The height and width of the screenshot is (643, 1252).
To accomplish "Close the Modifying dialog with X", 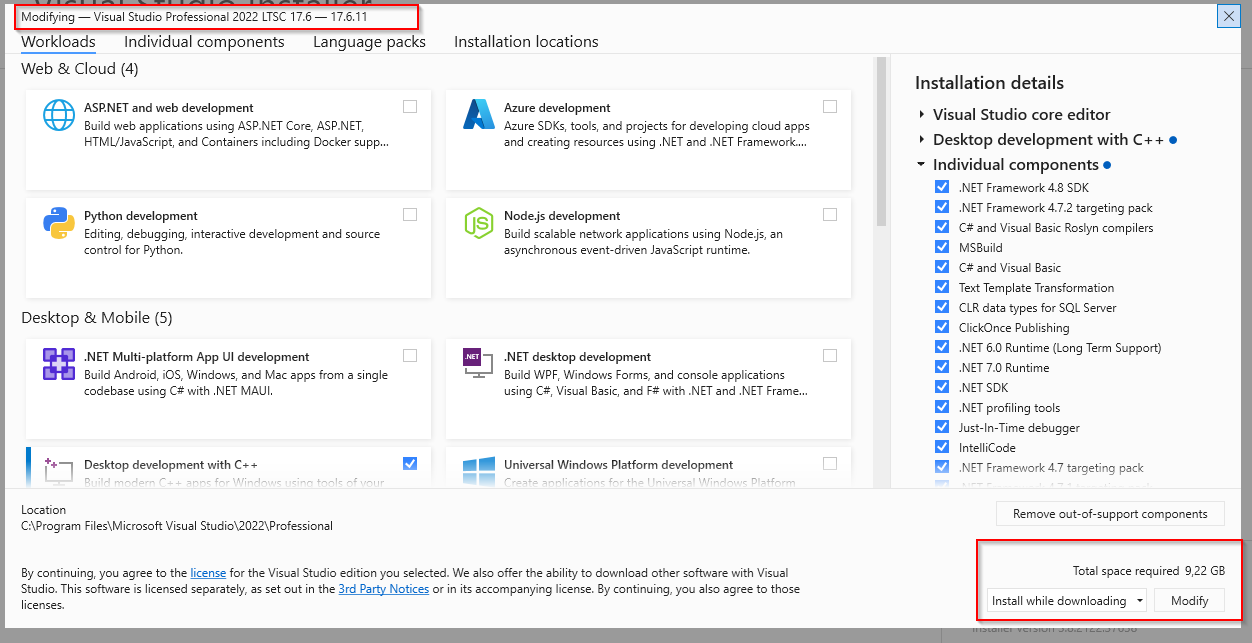I will (1228, 17).
